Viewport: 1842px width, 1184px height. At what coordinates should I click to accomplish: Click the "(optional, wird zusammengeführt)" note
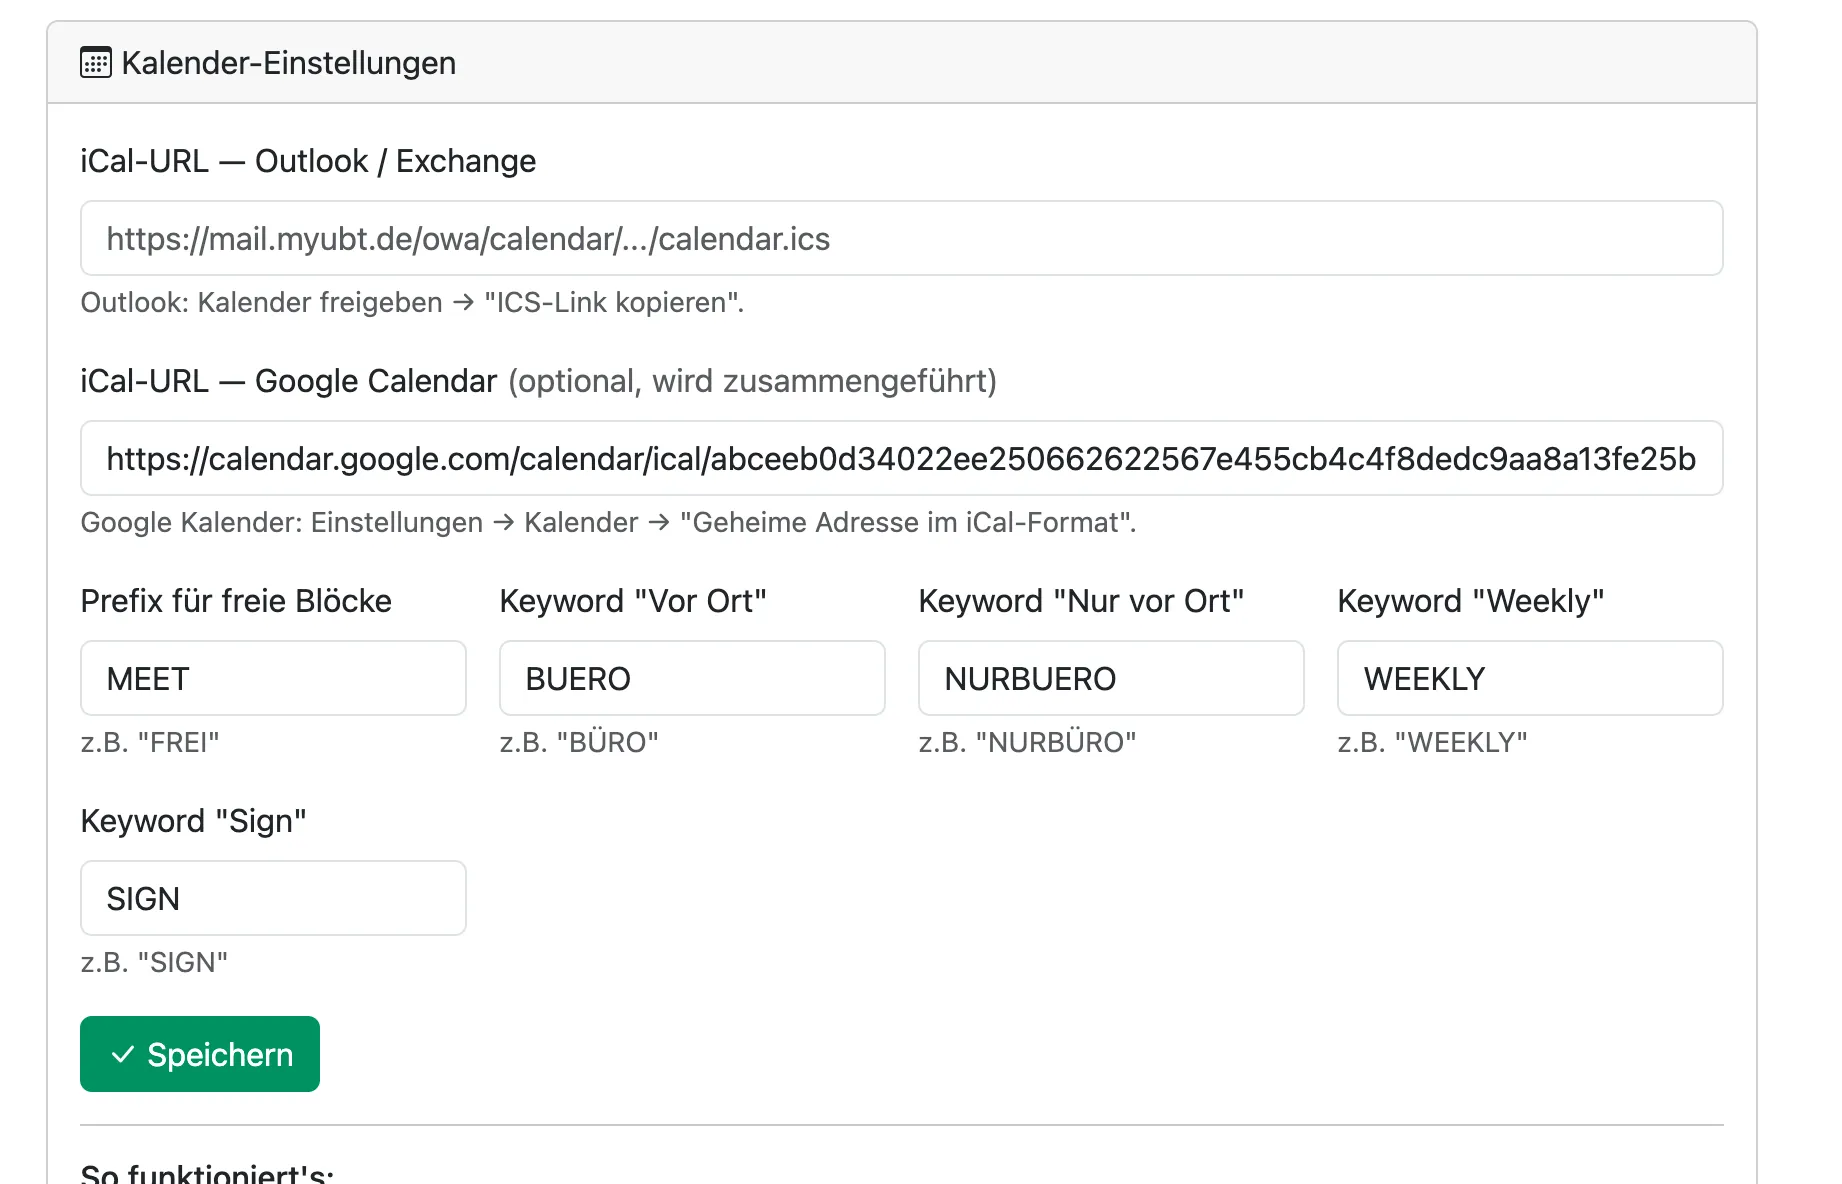(752, 381)
